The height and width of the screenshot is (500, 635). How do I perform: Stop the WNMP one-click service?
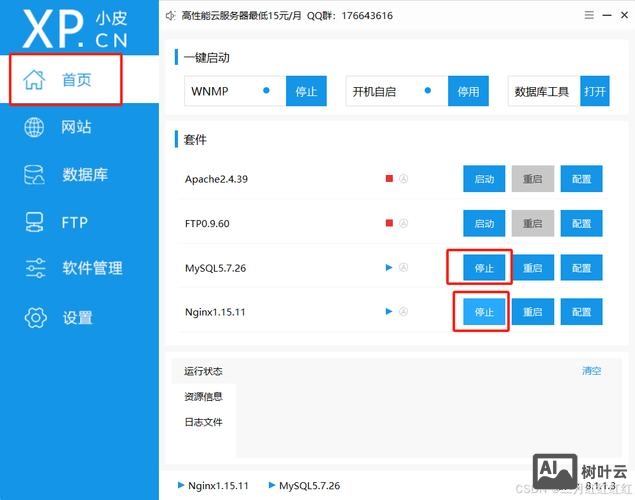(x=306, y=91)
